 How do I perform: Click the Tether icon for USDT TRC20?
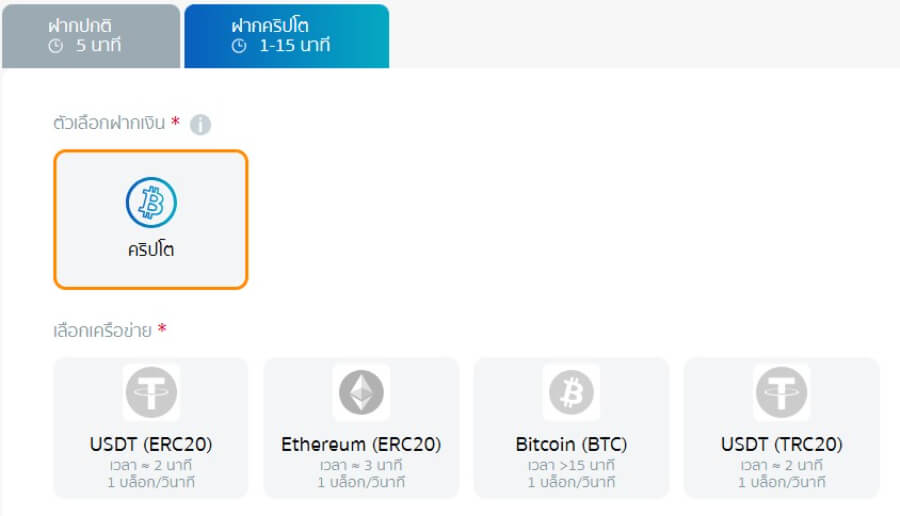pos(781,392)
